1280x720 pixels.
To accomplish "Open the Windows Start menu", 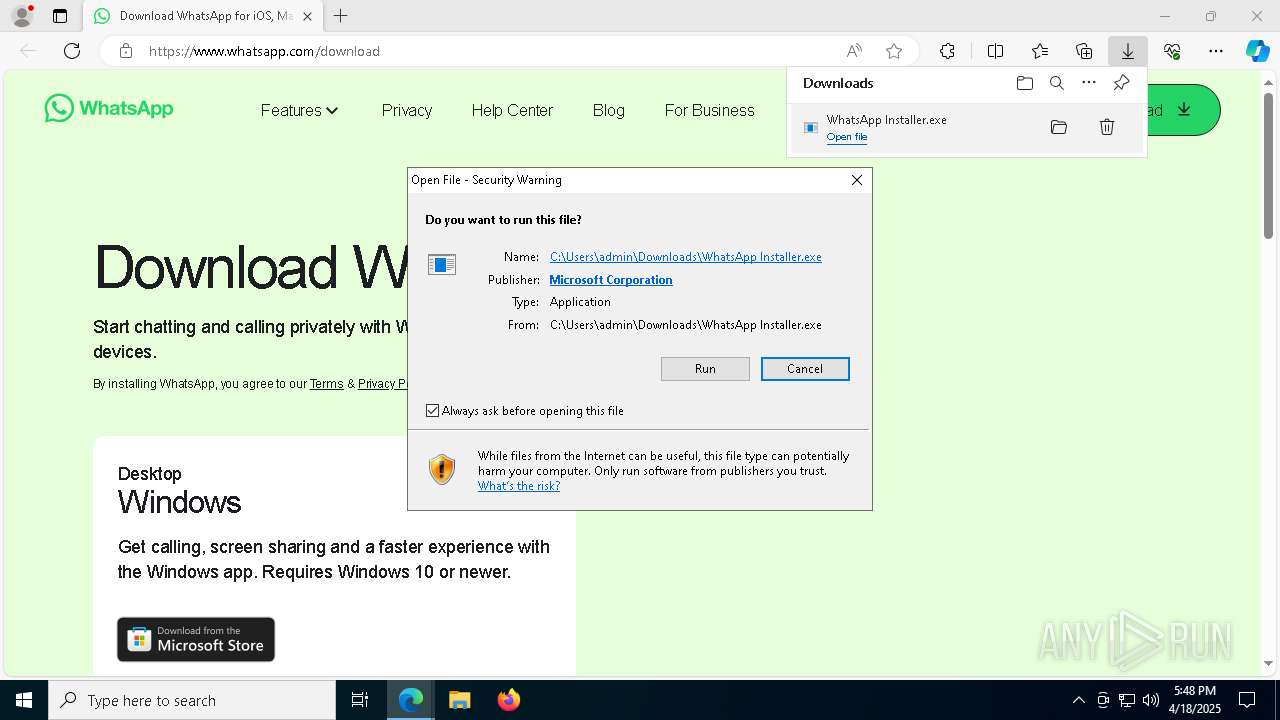I will point(24,700).
